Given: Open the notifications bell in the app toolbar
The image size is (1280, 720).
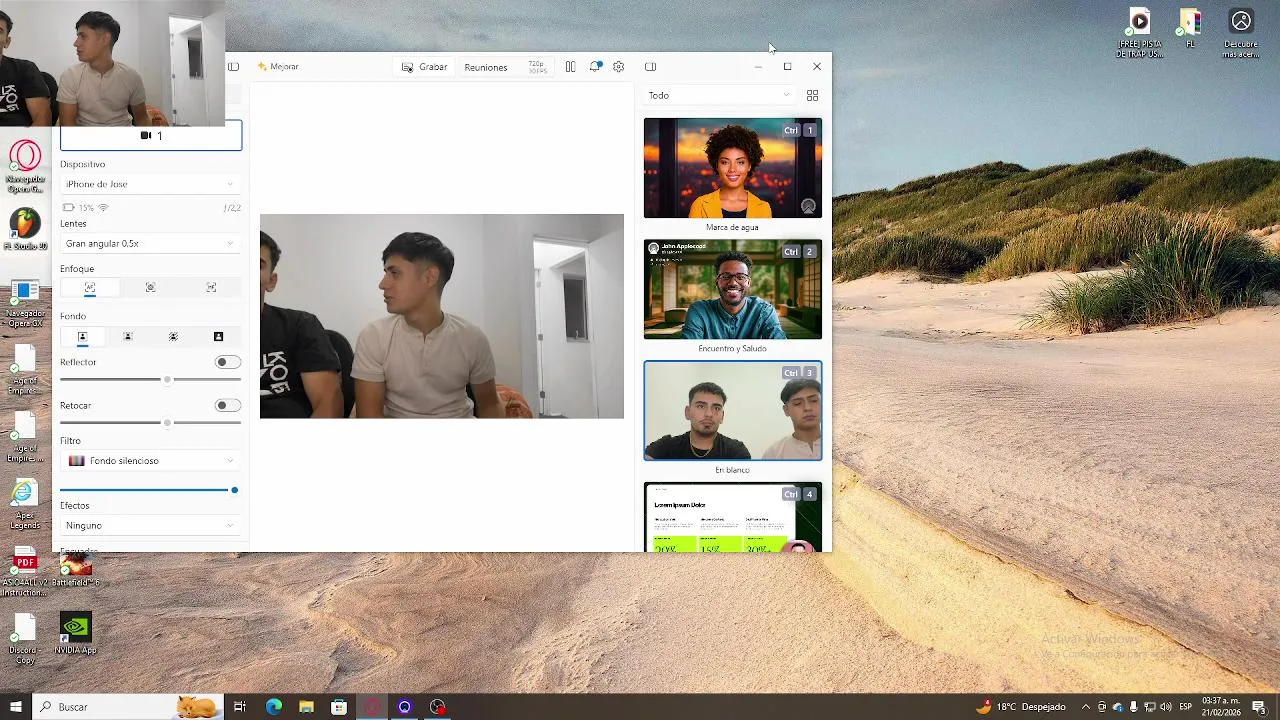Looking at the screenshot, I should tap(595, 67).
